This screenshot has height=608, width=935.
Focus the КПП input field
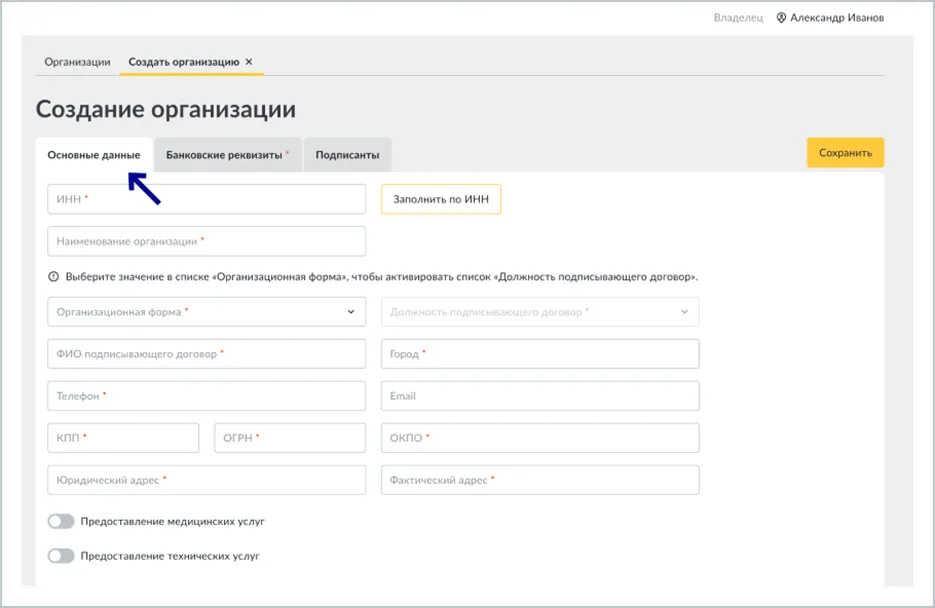pyautogui.click(x=123, y=438)
